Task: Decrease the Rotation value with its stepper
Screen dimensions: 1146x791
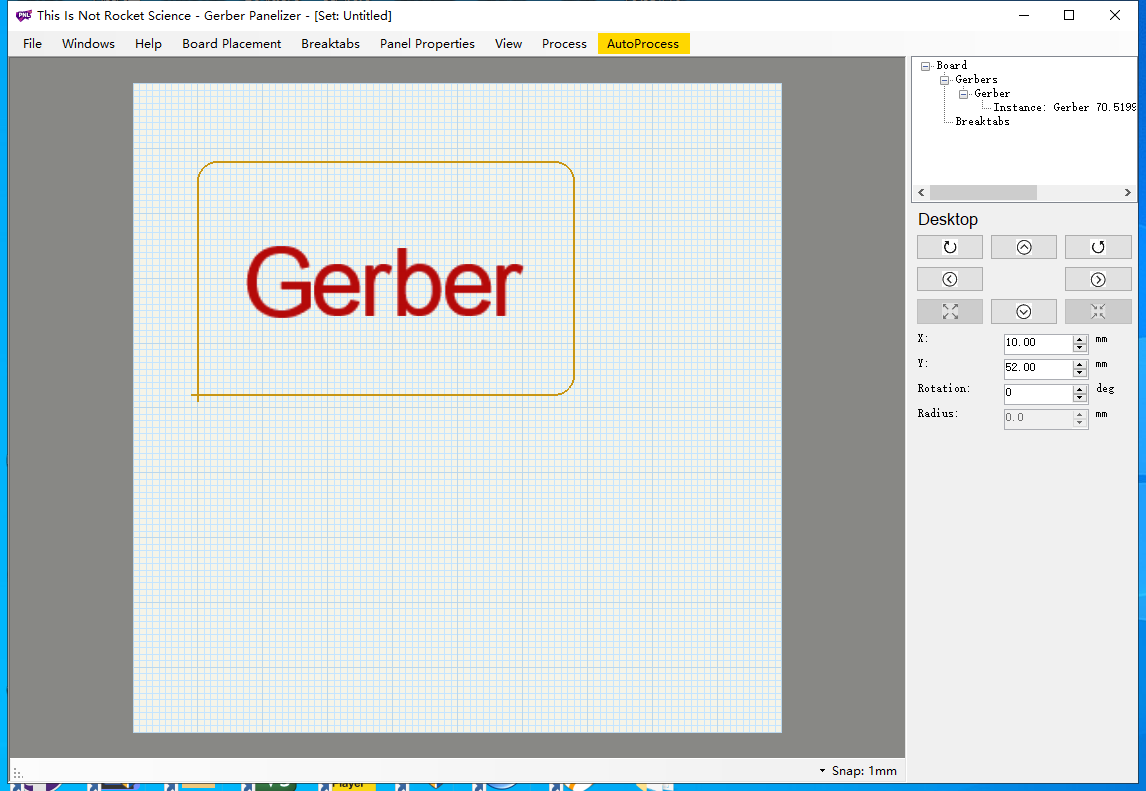Action: coord(1079,397)
